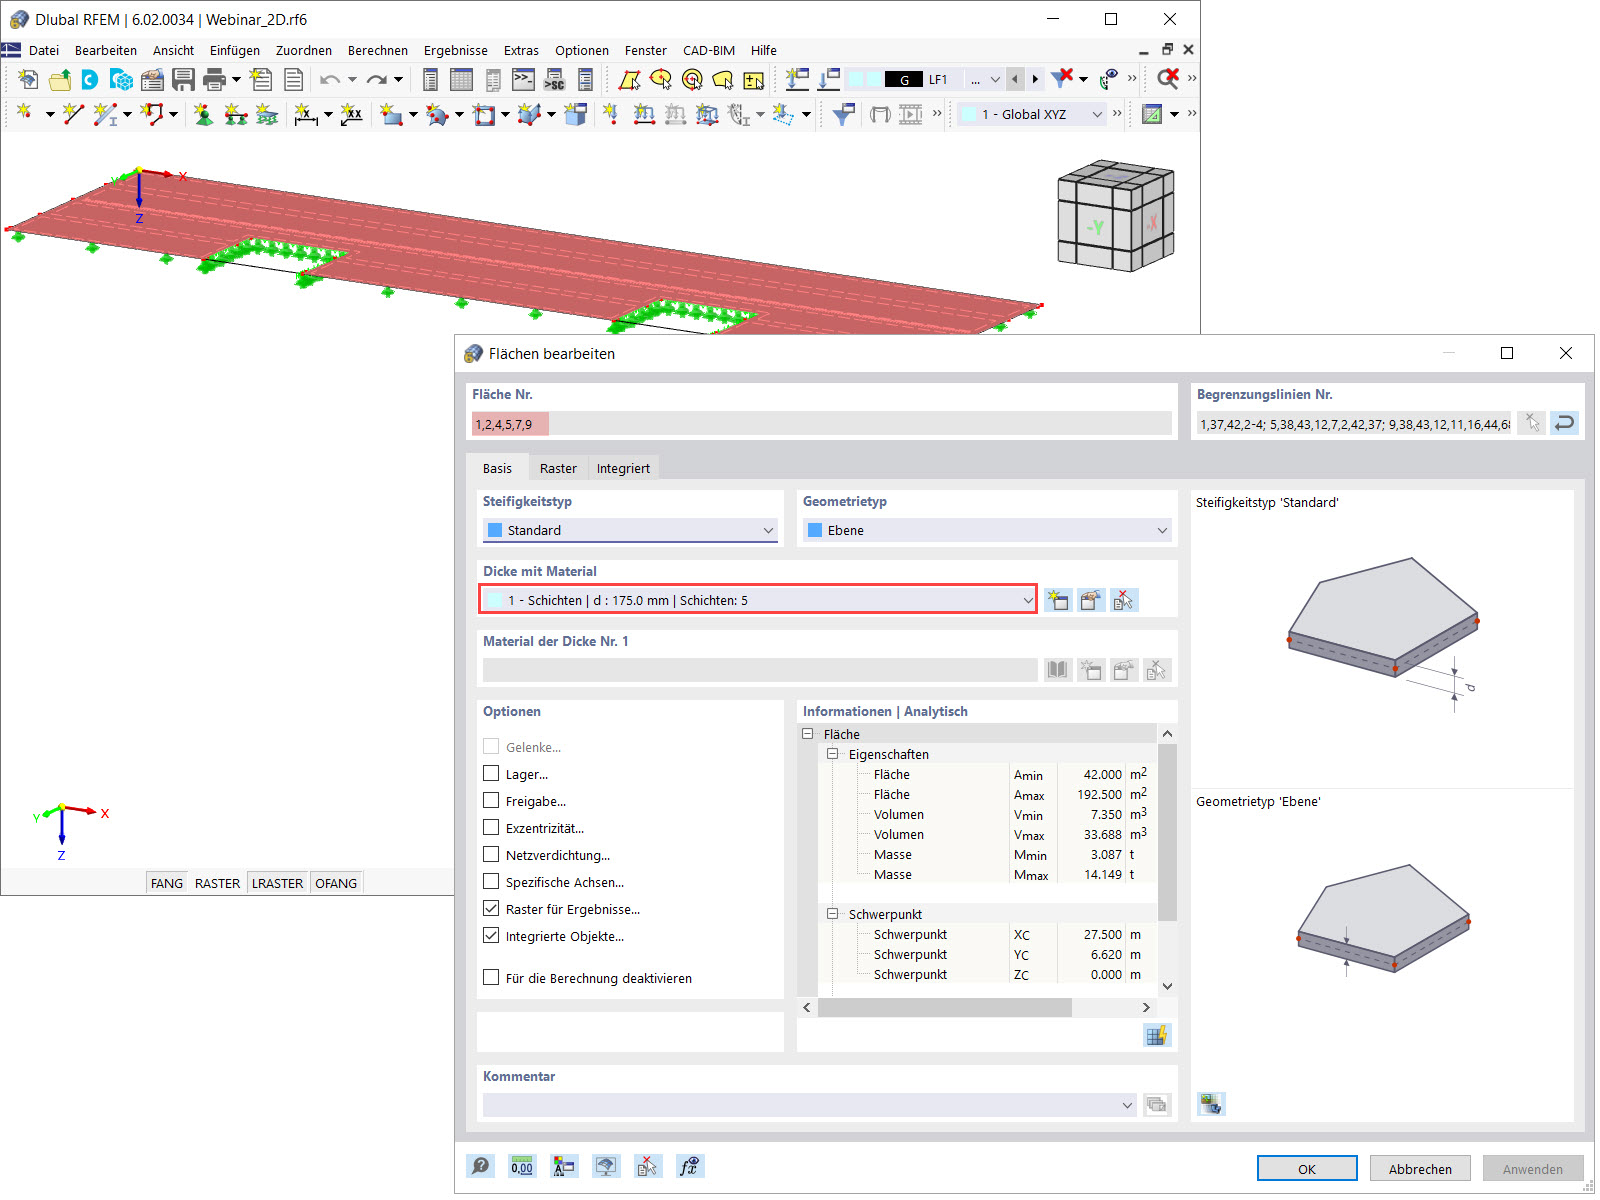
Task: Click the Print icon in the toolbar
Action: click(214, 79)
